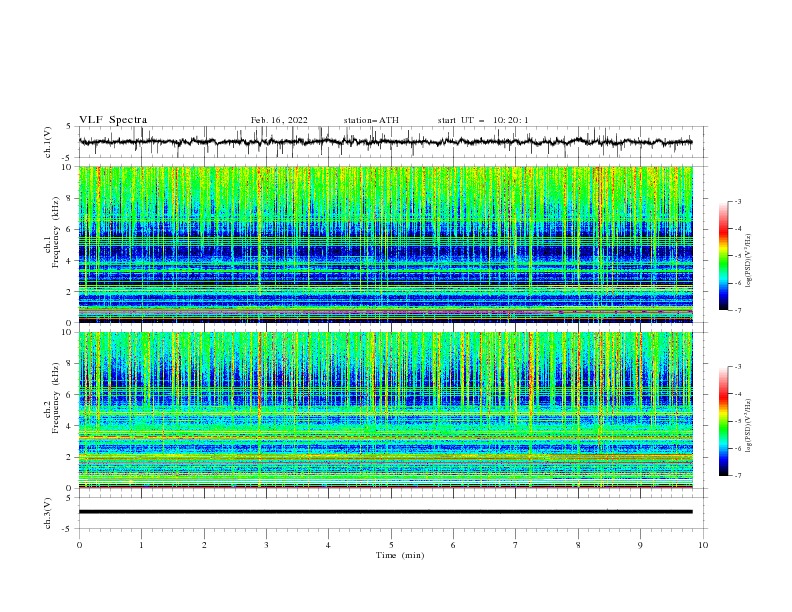This screenshot has height=612, width=792.
Task: Click time axis tick label '1'
Action: pos(141,545)
